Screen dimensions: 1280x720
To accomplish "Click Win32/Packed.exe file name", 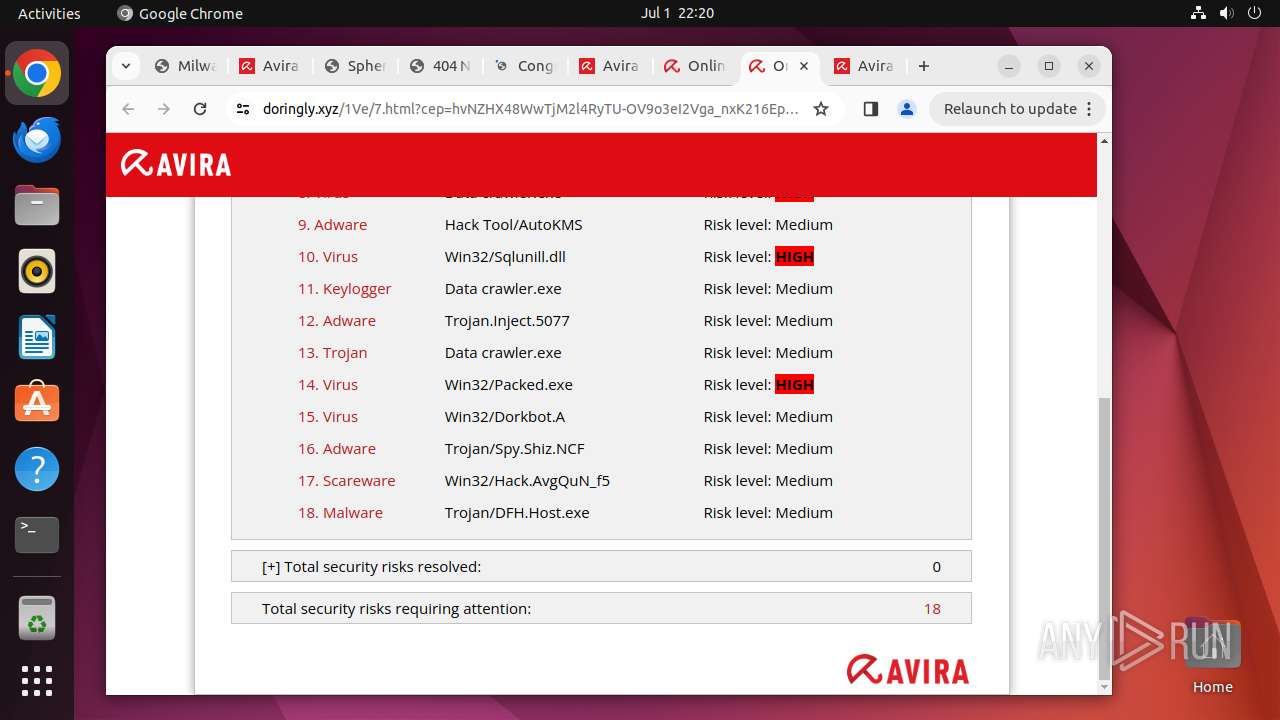I will coord(508,384).
